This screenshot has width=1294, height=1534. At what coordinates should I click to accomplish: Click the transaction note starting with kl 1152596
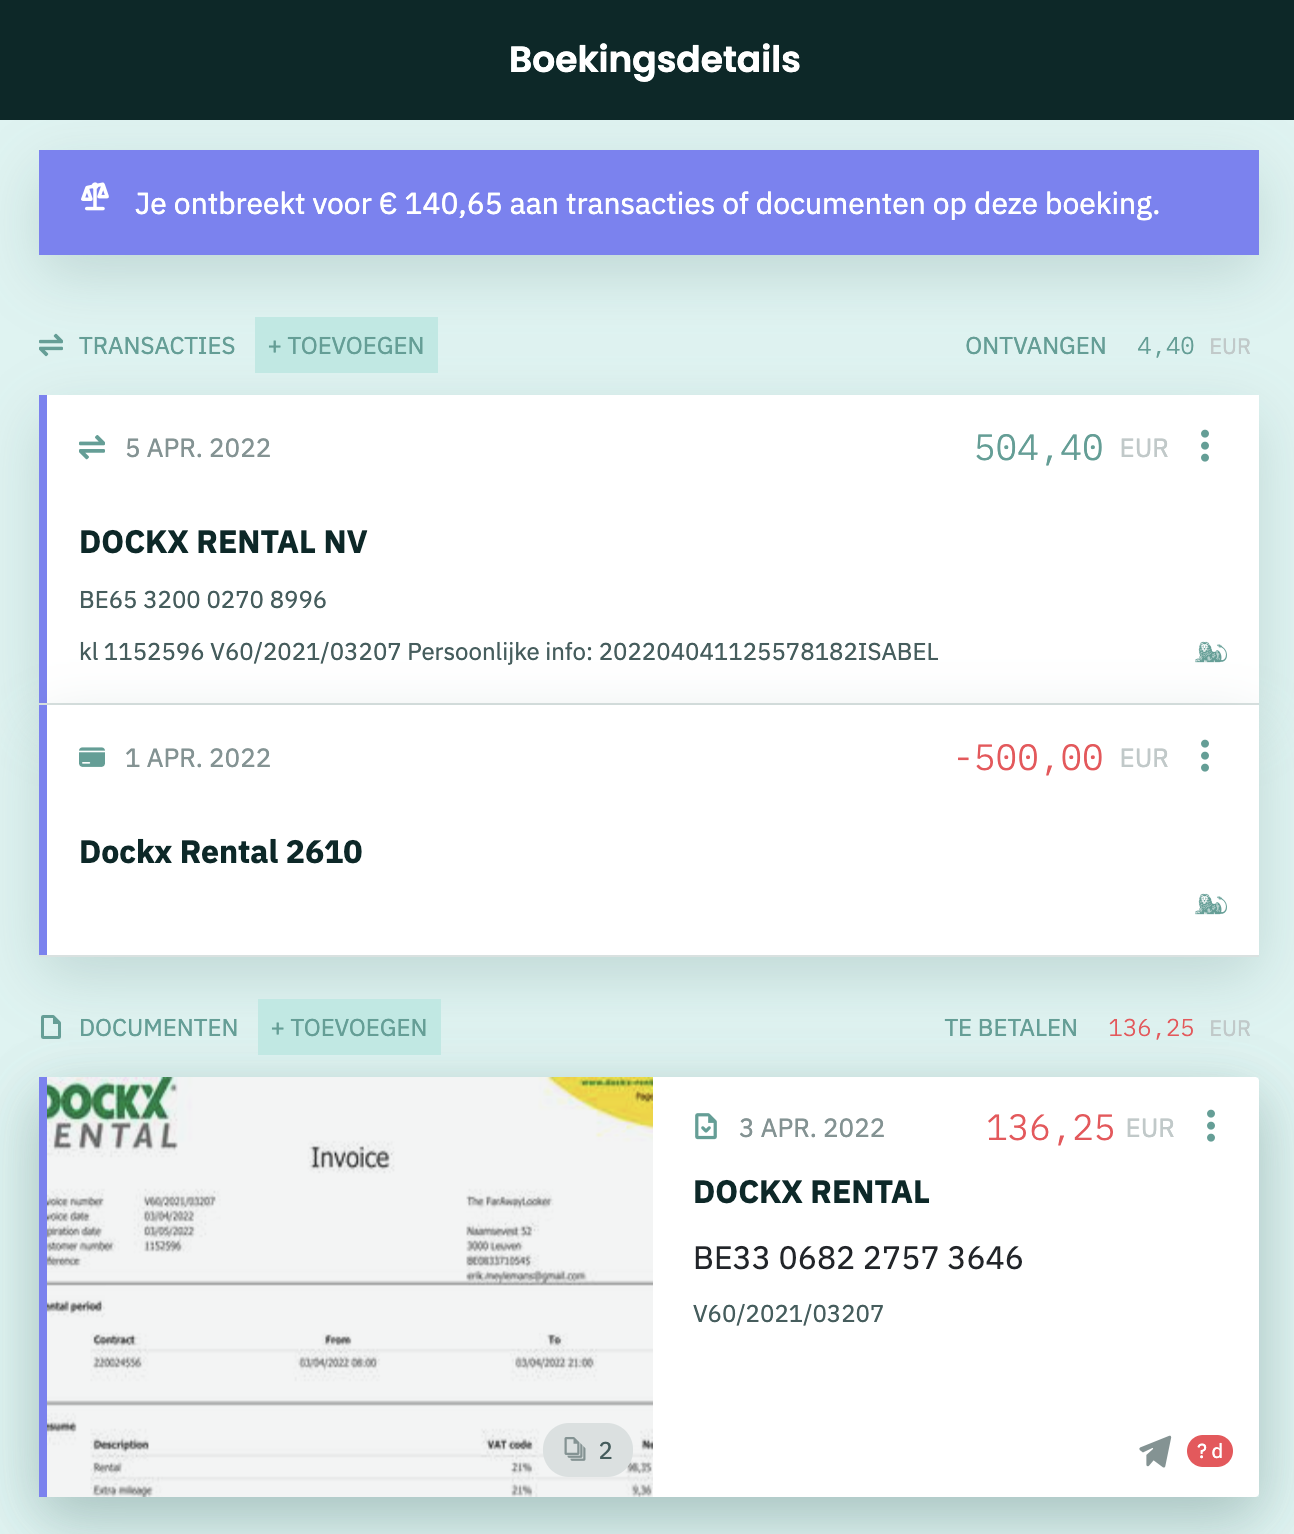coord(509,652)
